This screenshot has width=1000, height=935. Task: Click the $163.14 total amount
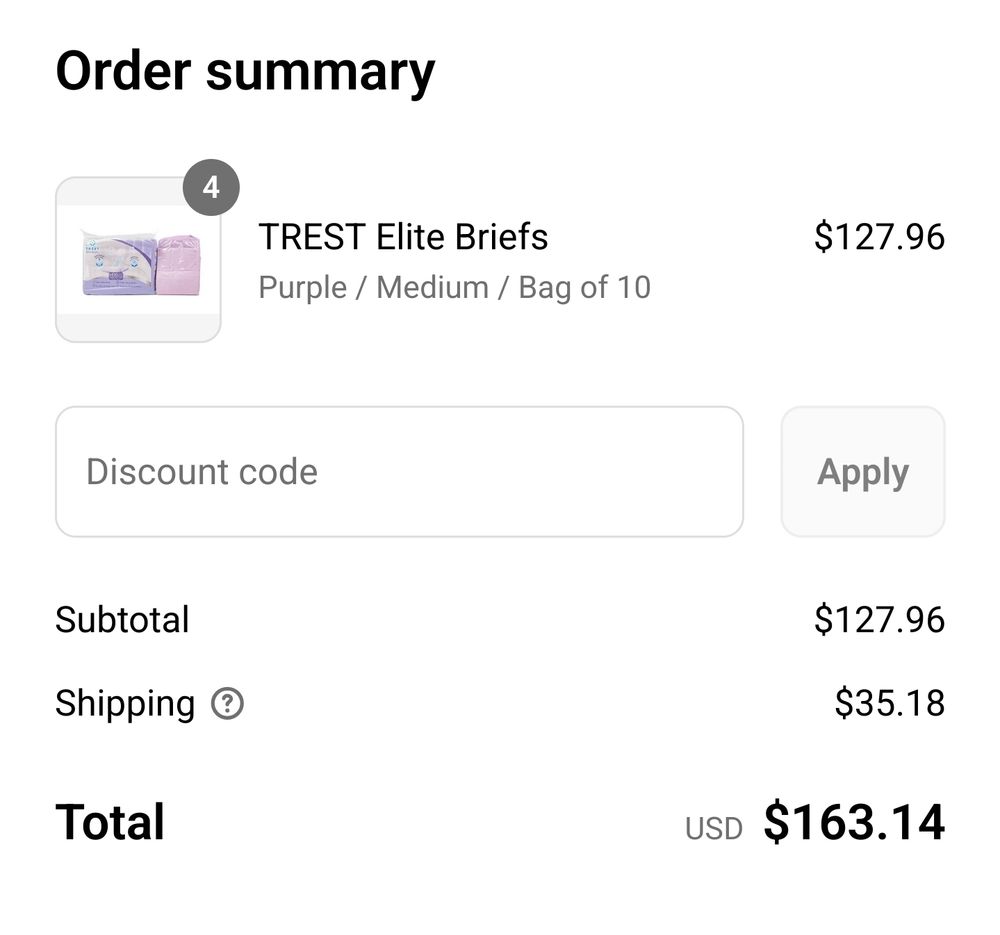(x=854, y=822)
